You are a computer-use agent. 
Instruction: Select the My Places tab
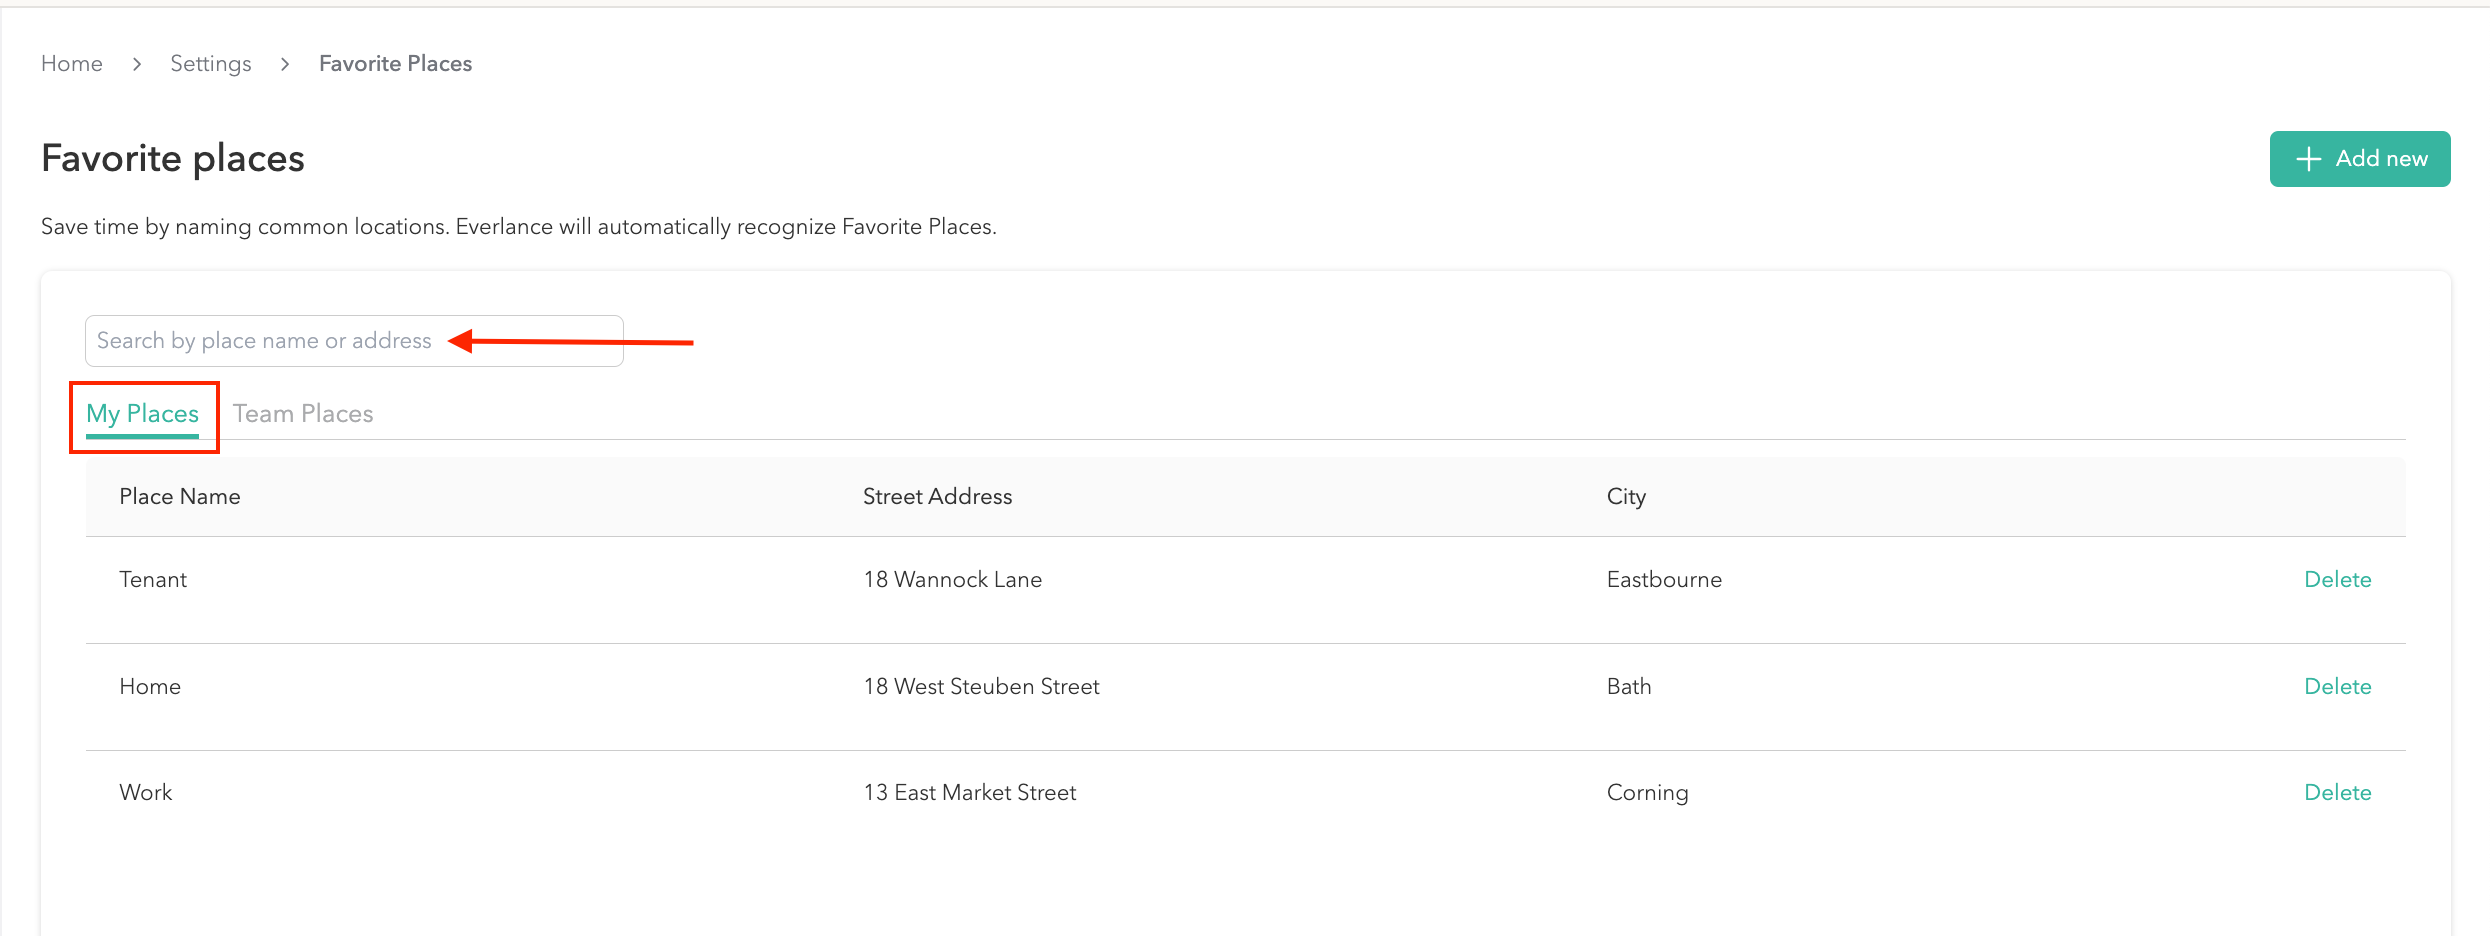click(142, 413)
